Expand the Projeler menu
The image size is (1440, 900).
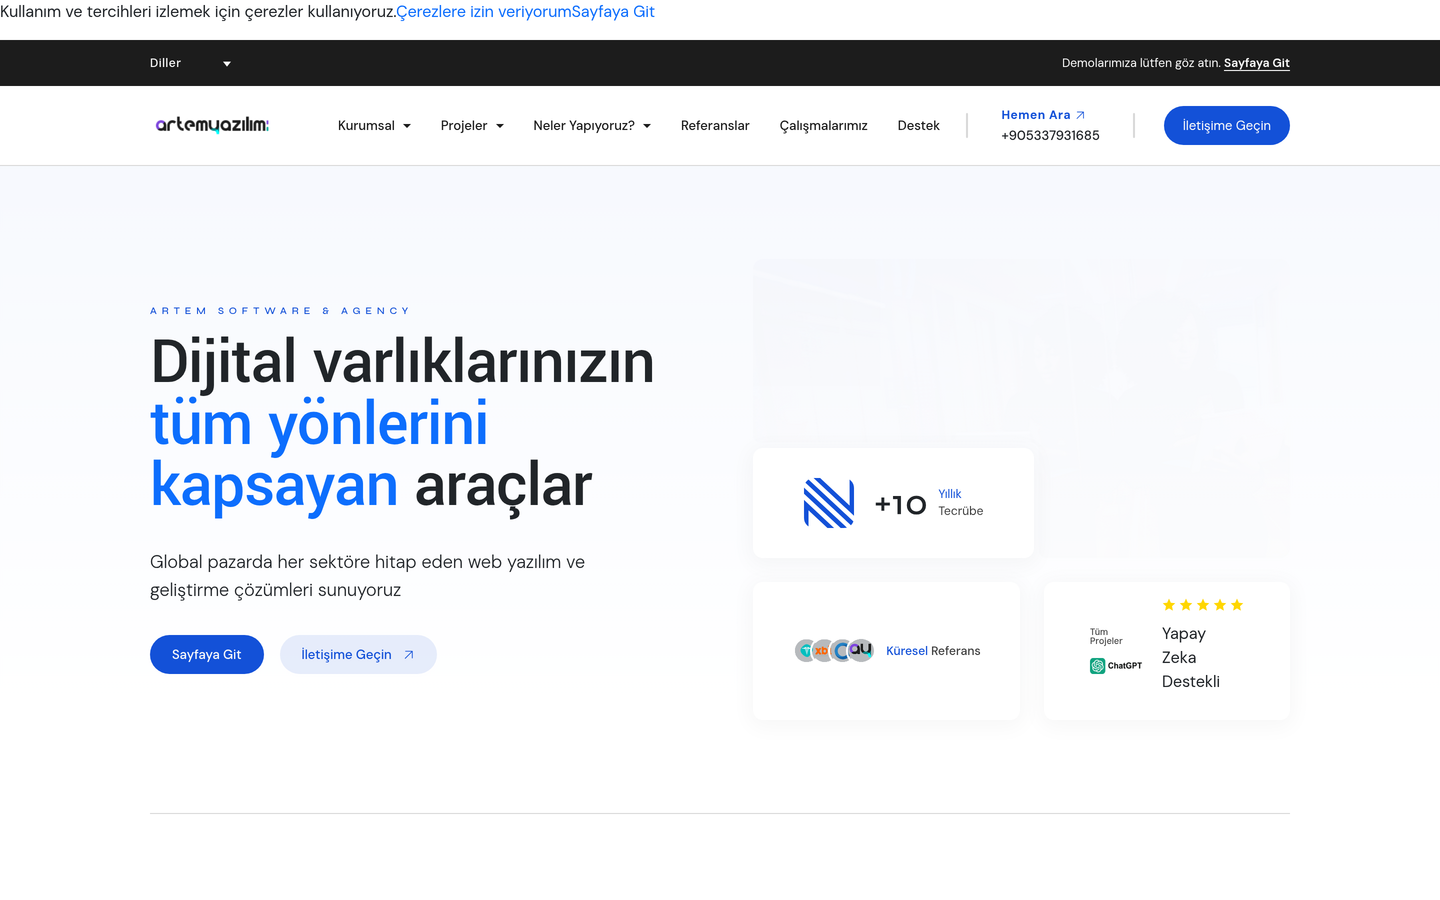(472, 125)
